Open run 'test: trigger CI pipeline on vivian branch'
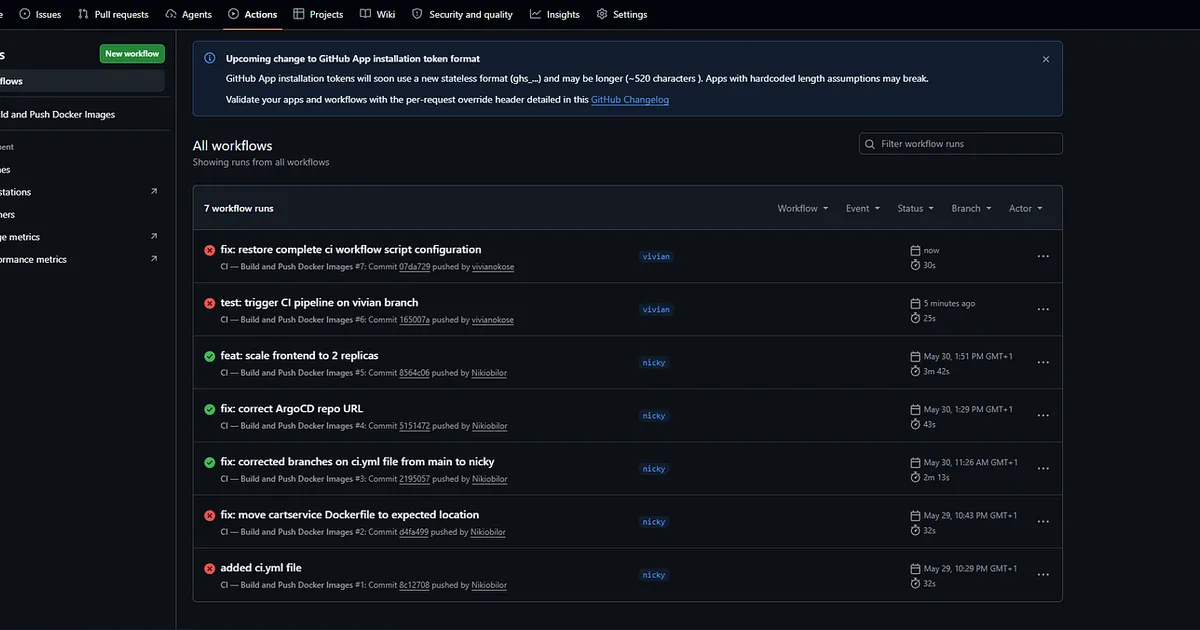 tap(319, 302)
